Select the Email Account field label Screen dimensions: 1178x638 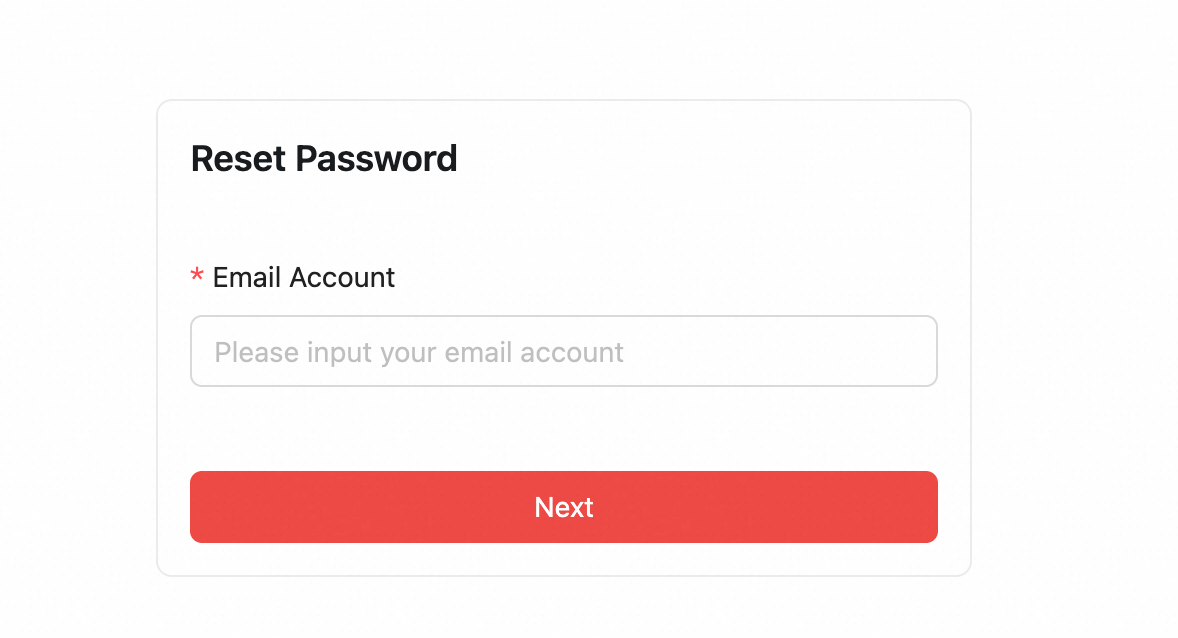[x=304, y=277]
